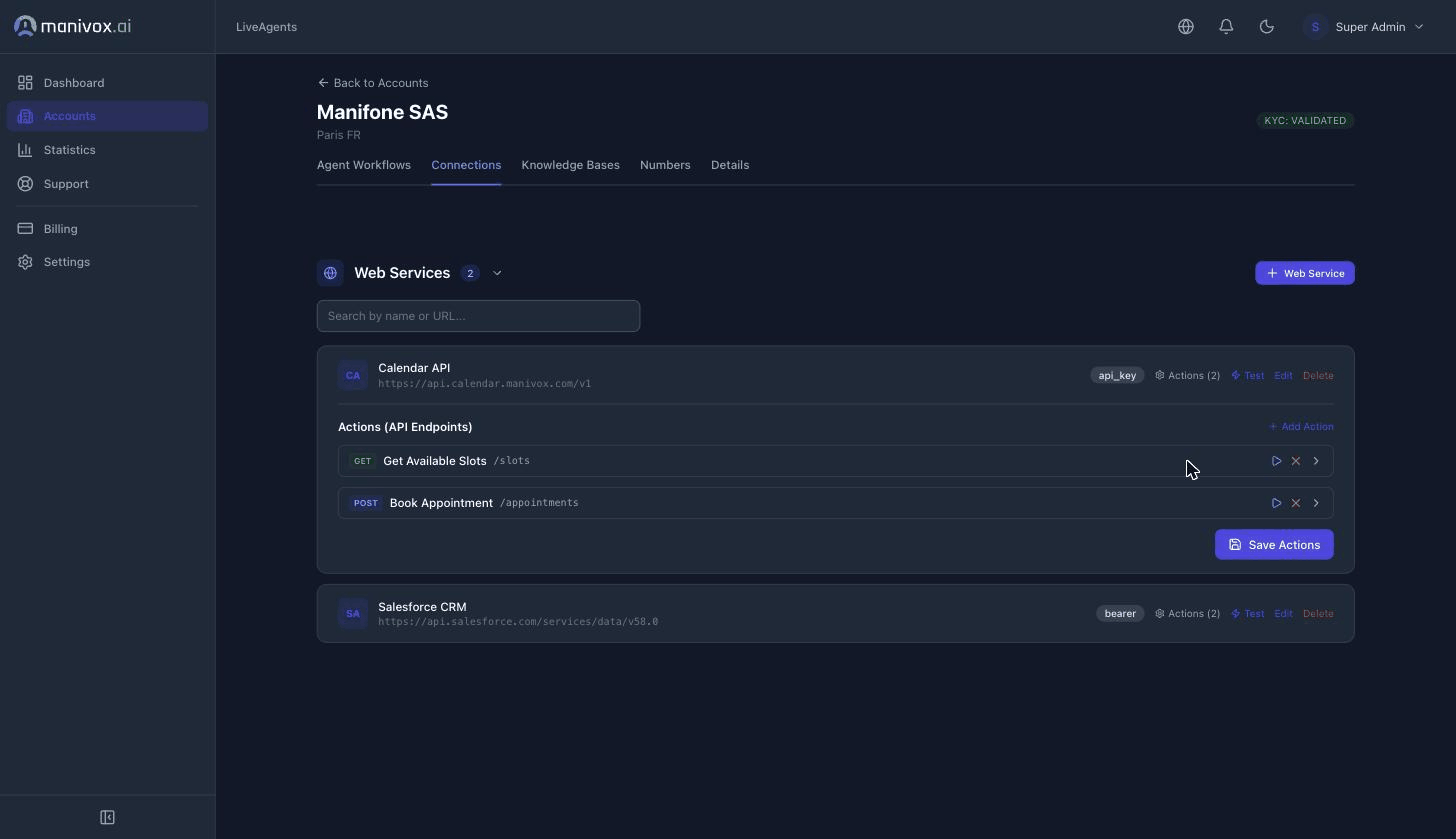The width and height of the screenshot is (1456, 839).
Task: Open notifications bell icon
Action: (1226, 27)
